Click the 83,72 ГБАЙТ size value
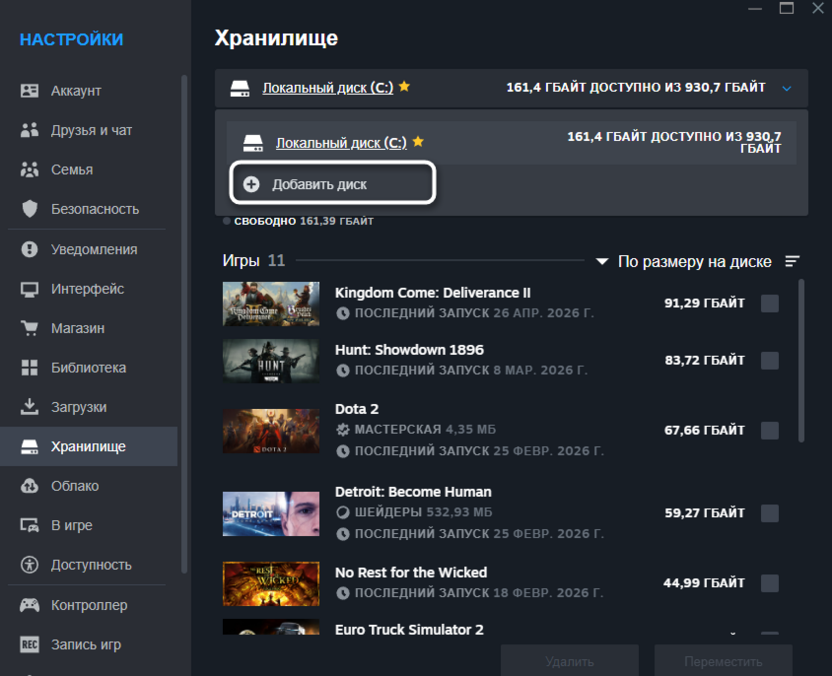This screenshot has width=832, height=676. point(705,360)
